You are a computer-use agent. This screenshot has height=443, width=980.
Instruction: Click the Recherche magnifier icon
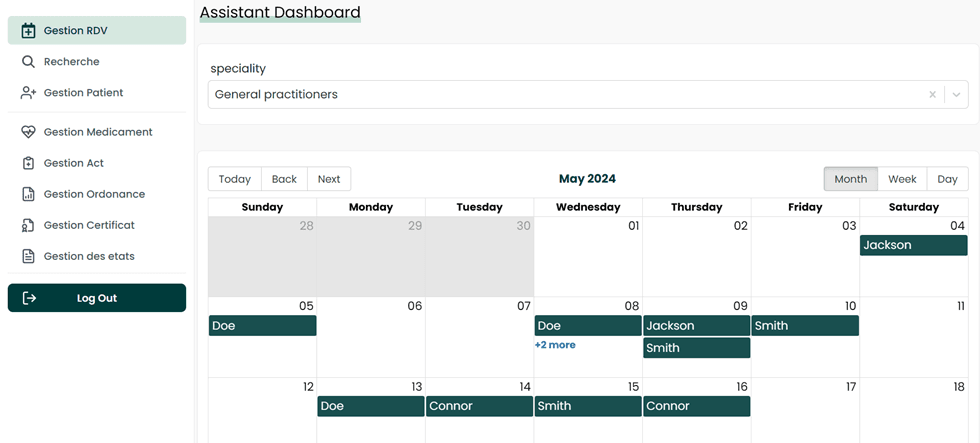coord(28,62)
